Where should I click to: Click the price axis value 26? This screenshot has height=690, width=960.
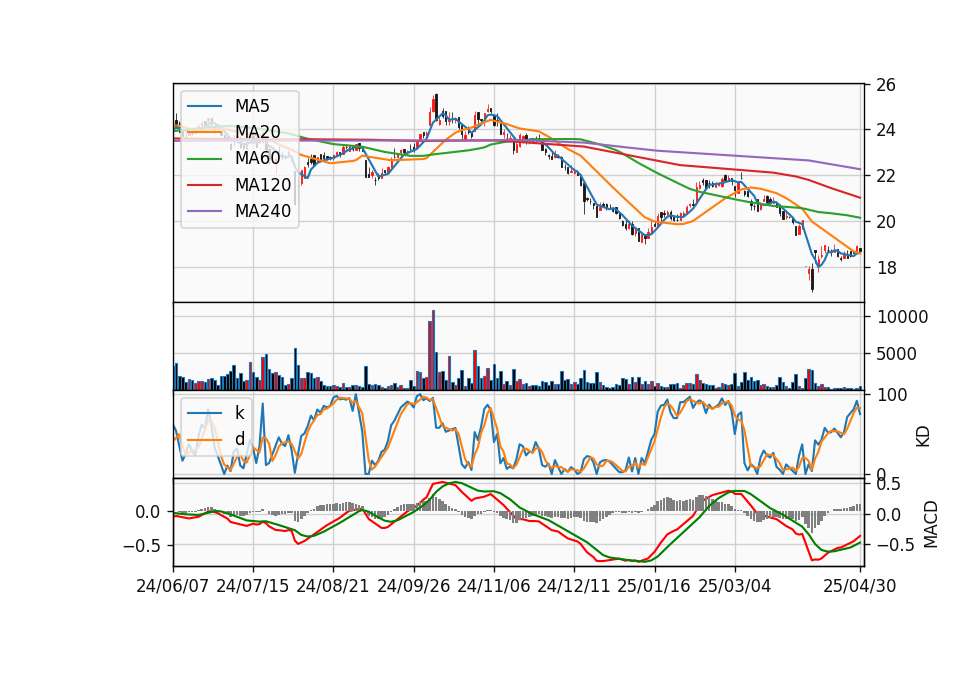pos(885,84)
